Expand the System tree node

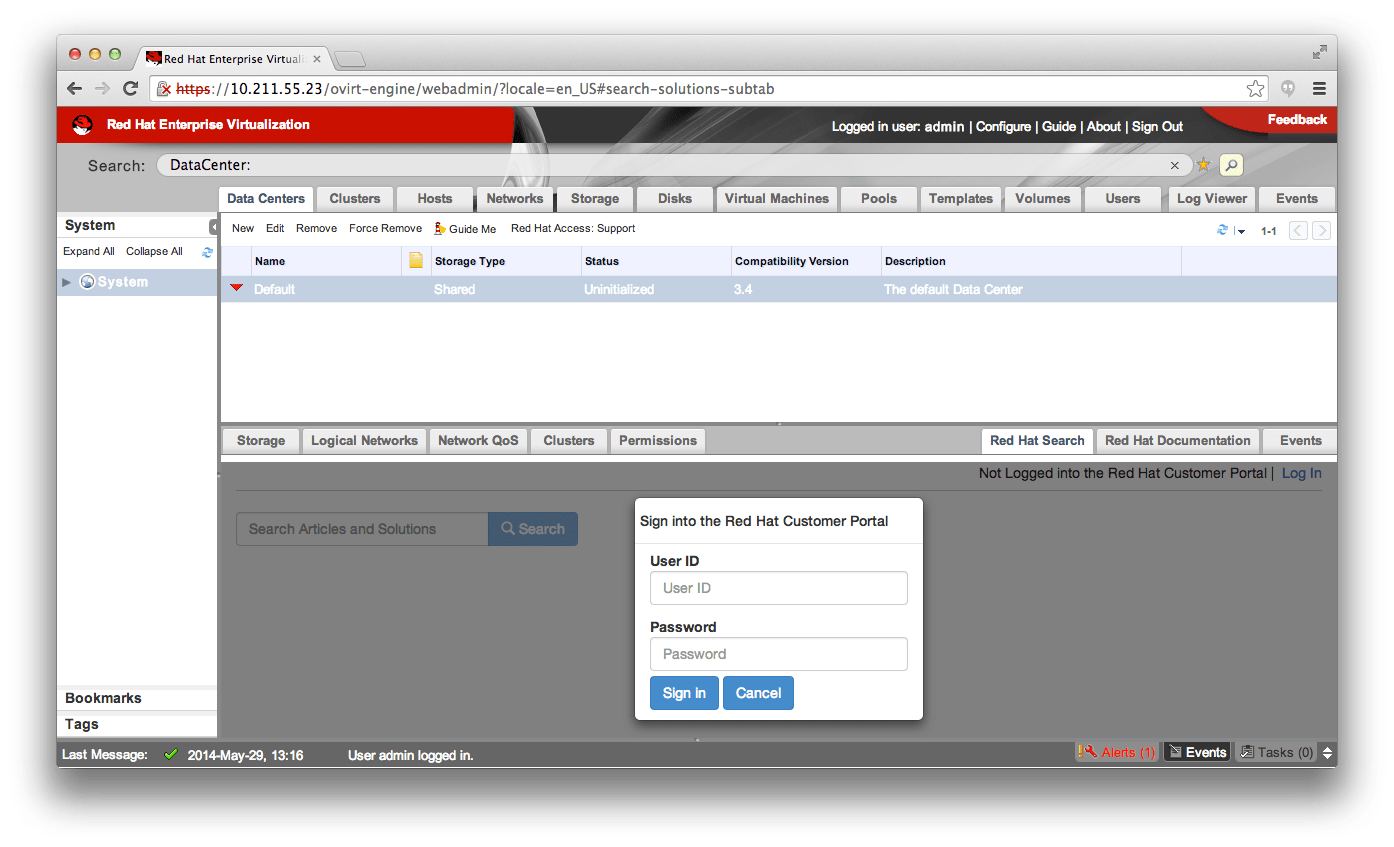coord(66,281)
